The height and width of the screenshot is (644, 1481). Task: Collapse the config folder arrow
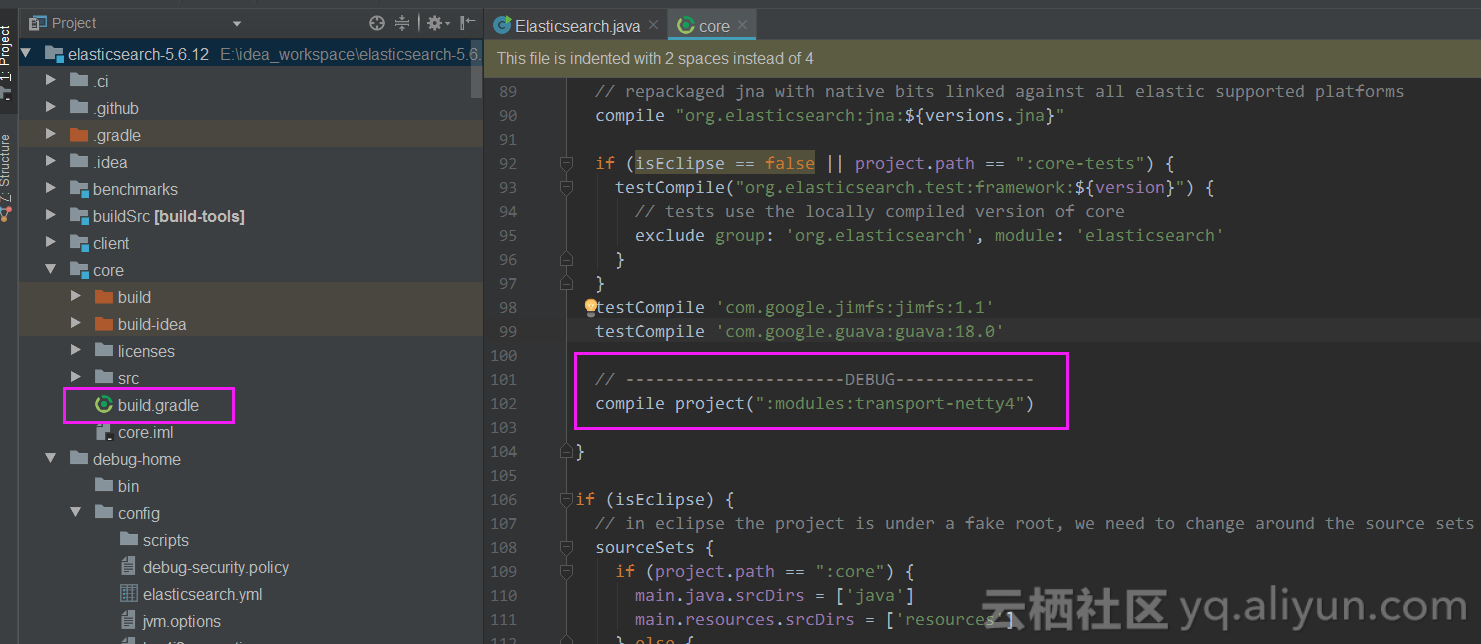point(76,513)
